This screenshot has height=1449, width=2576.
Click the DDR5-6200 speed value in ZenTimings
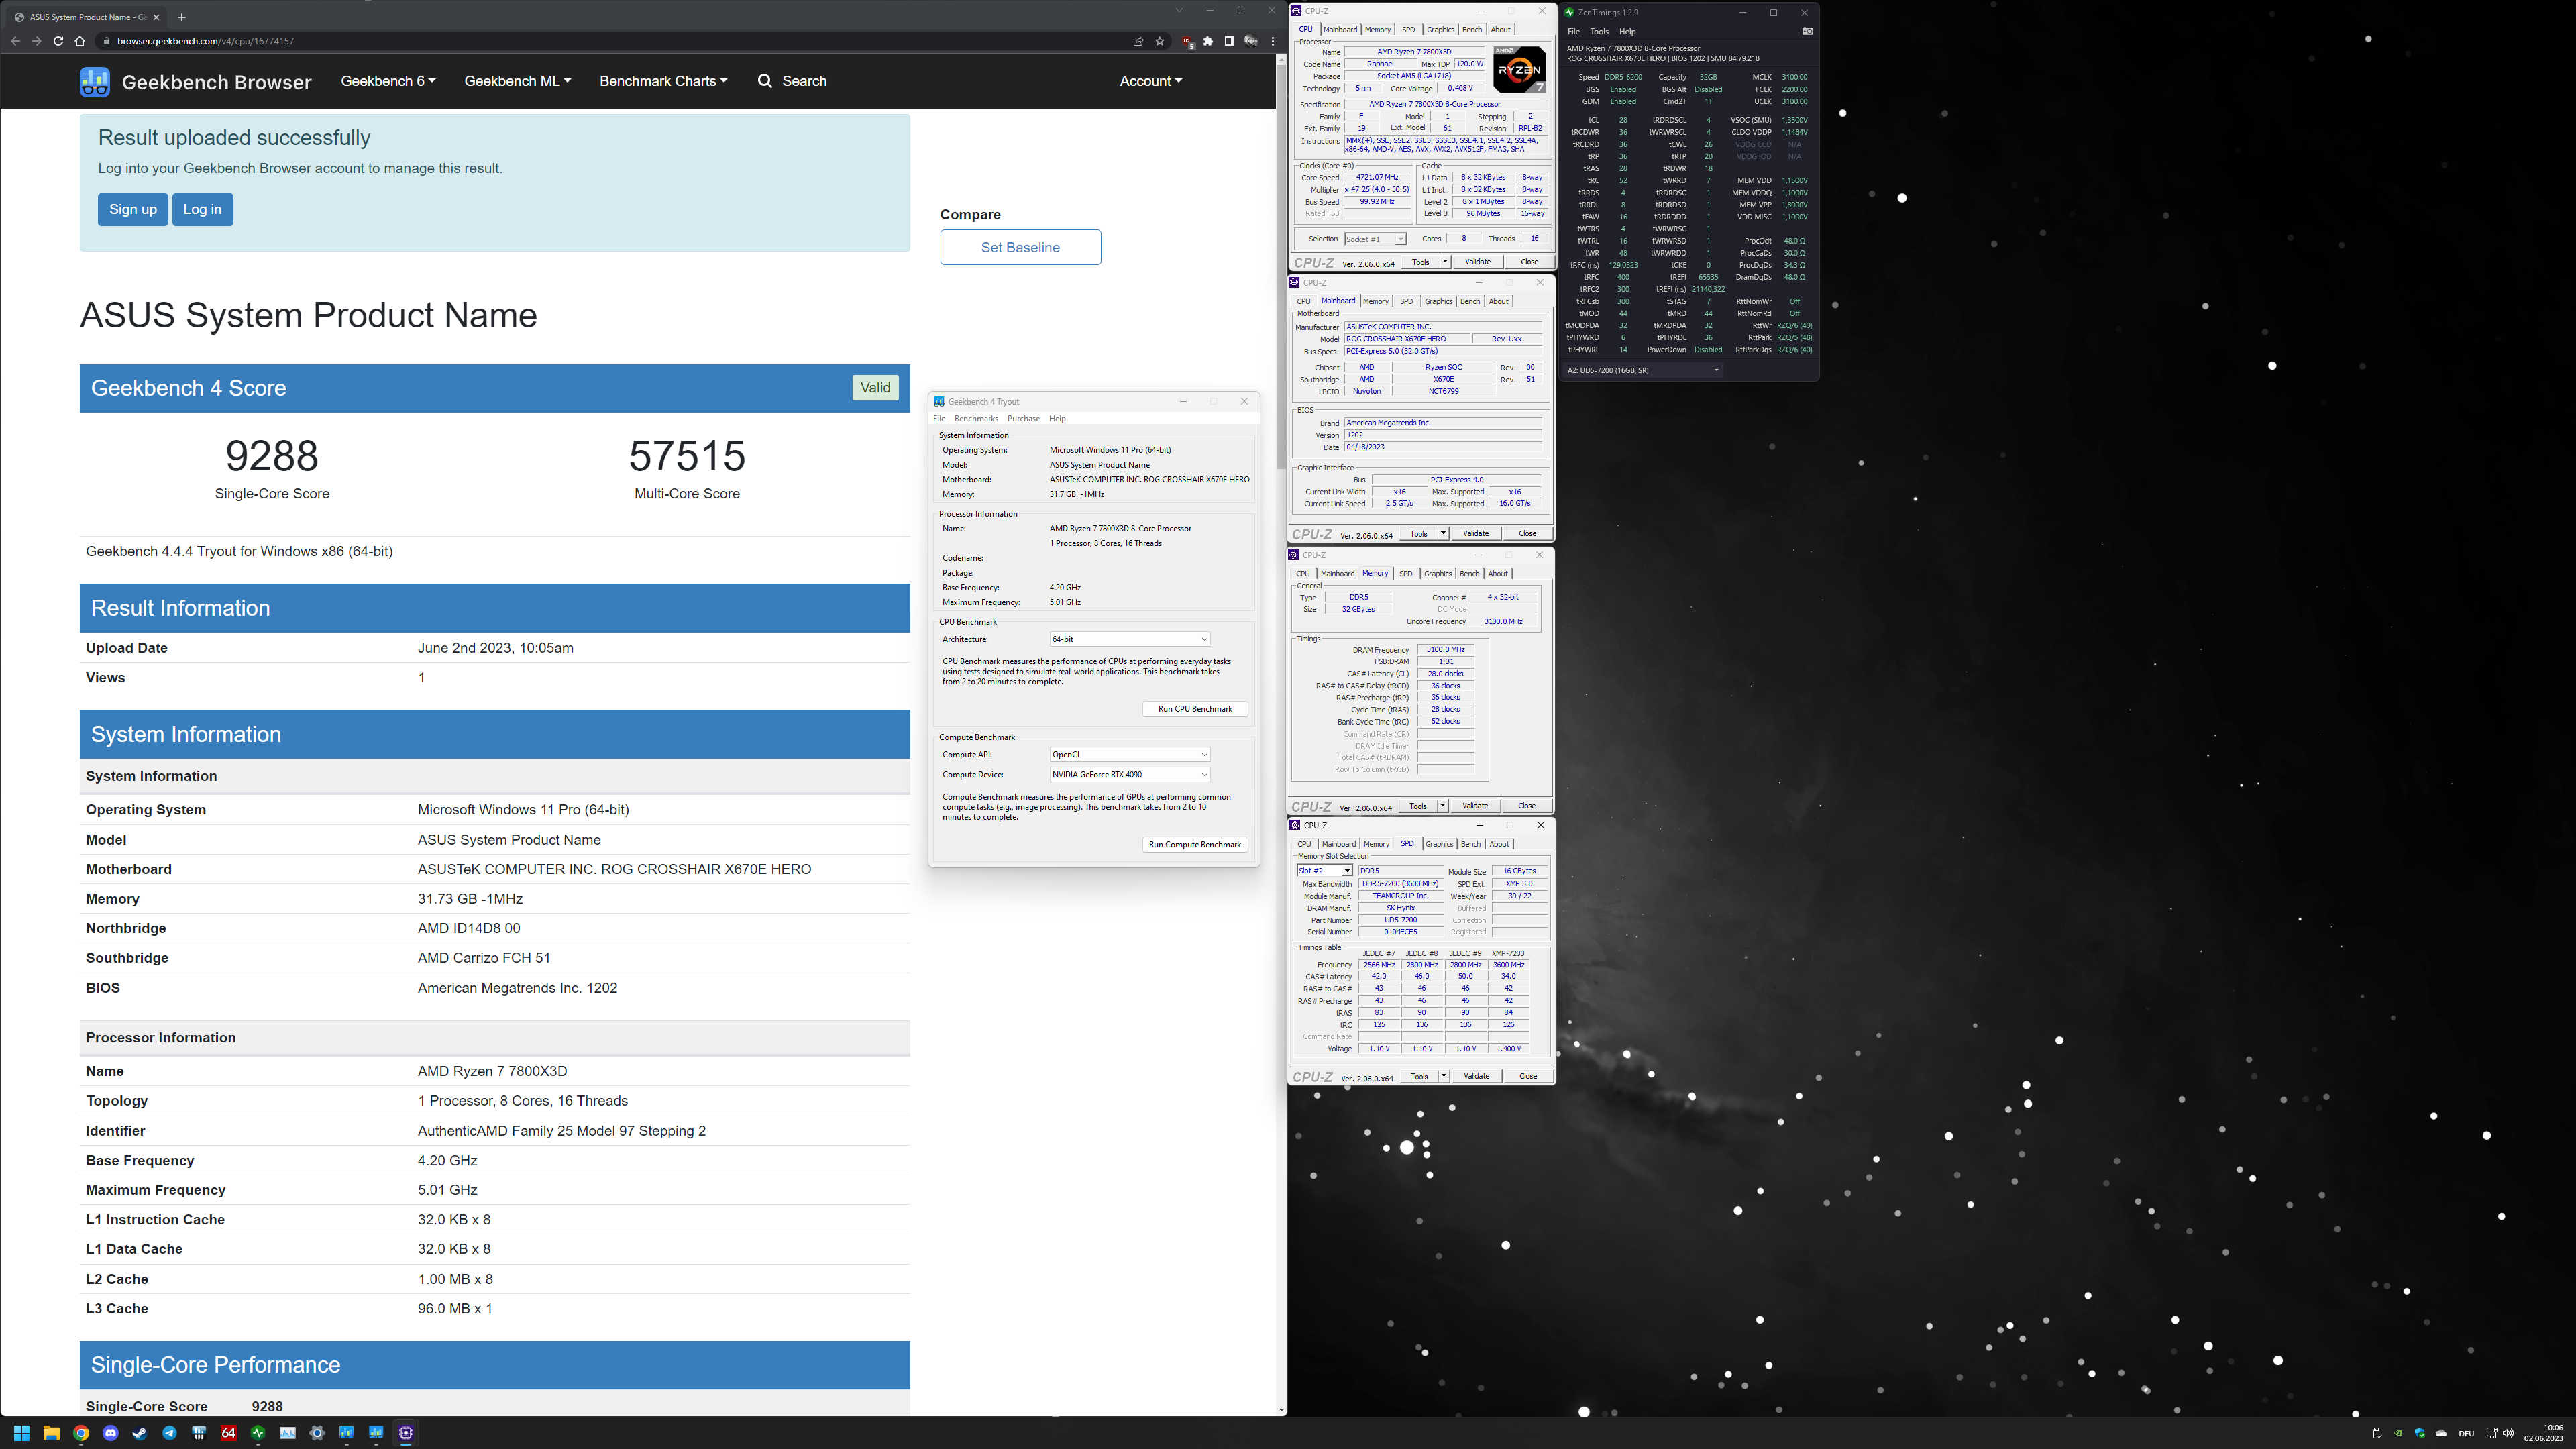[x=1623, y=77]
